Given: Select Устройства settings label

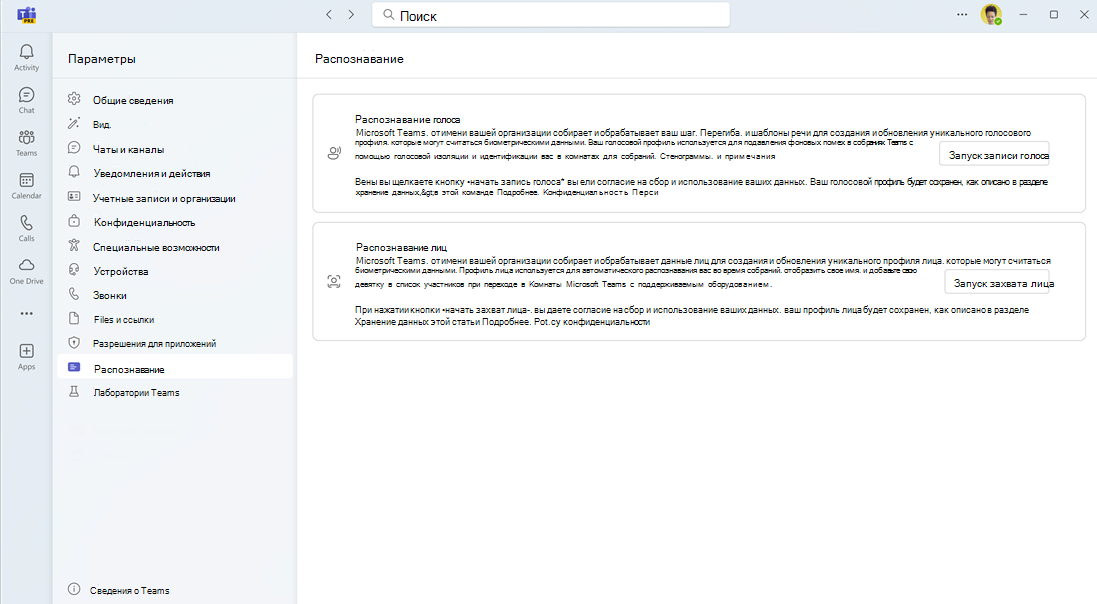Looking at the screenshot, I should [x=121, y=272].
